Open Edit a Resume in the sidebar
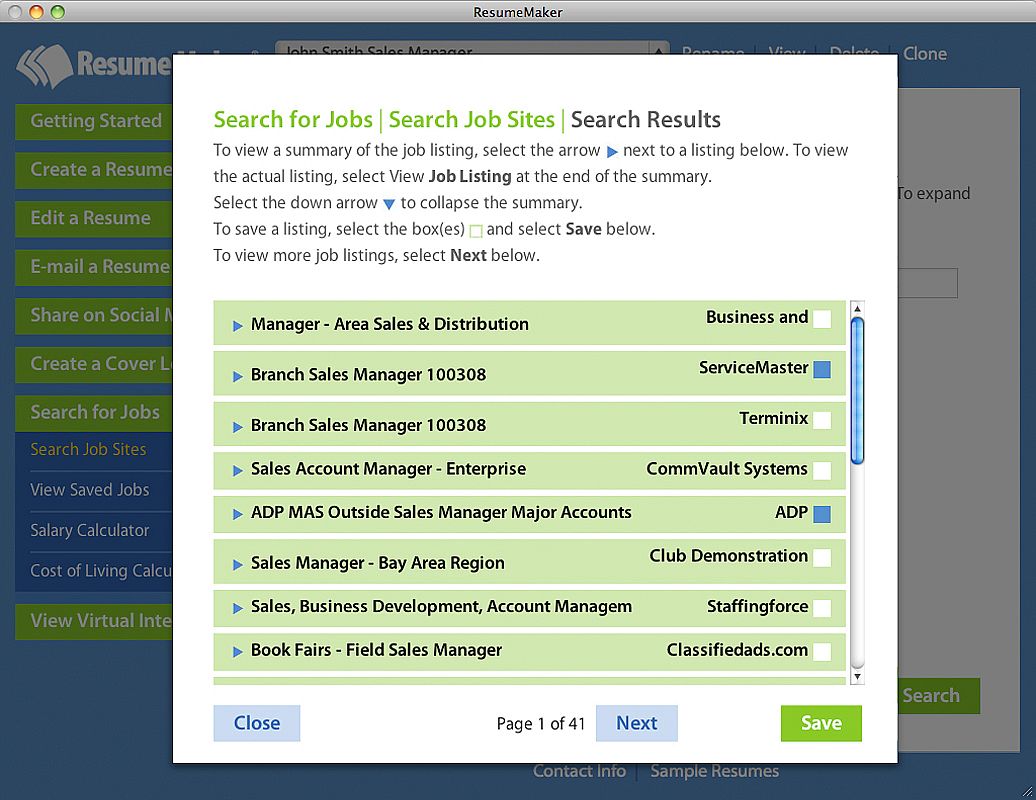Viewport: 1036px width, 800px height. point(94,219)
